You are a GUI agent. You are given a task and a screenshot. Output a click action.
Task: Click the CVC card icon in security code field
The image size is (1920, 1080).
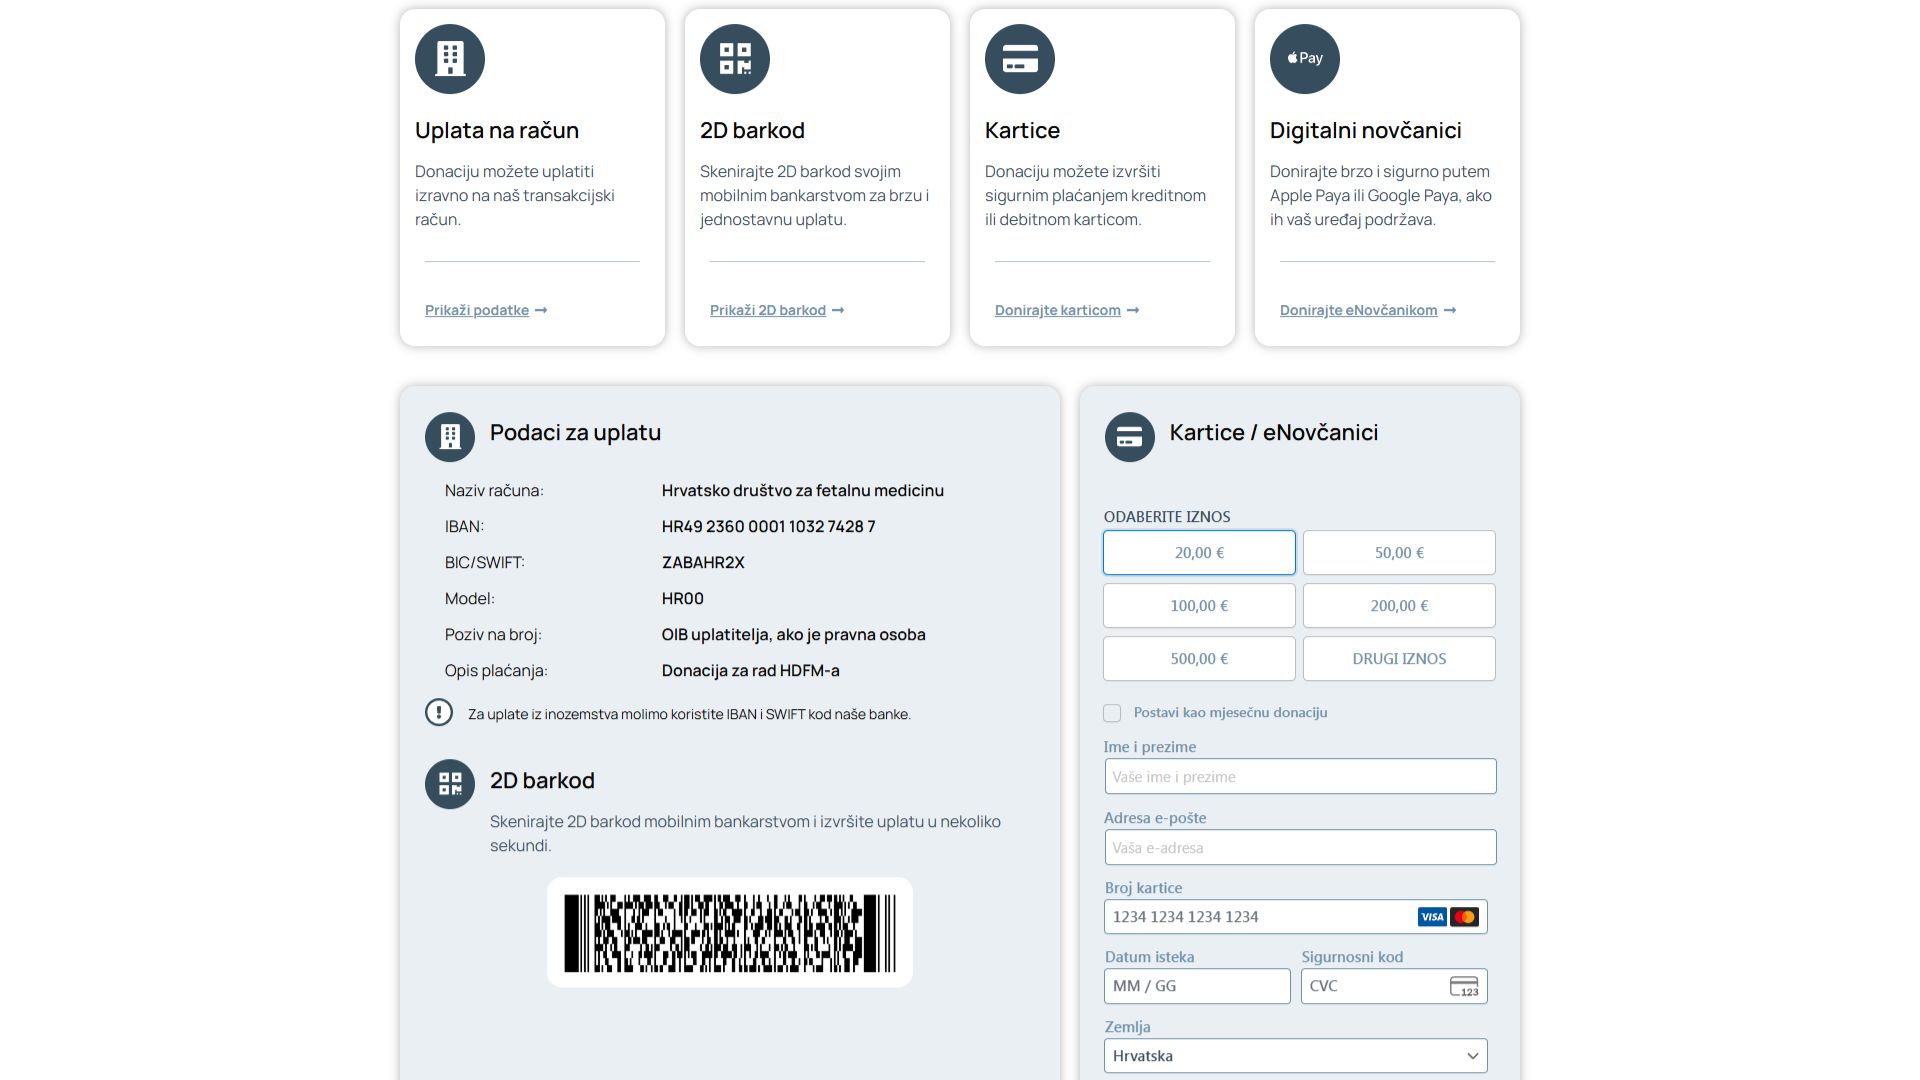(1464, 987)
